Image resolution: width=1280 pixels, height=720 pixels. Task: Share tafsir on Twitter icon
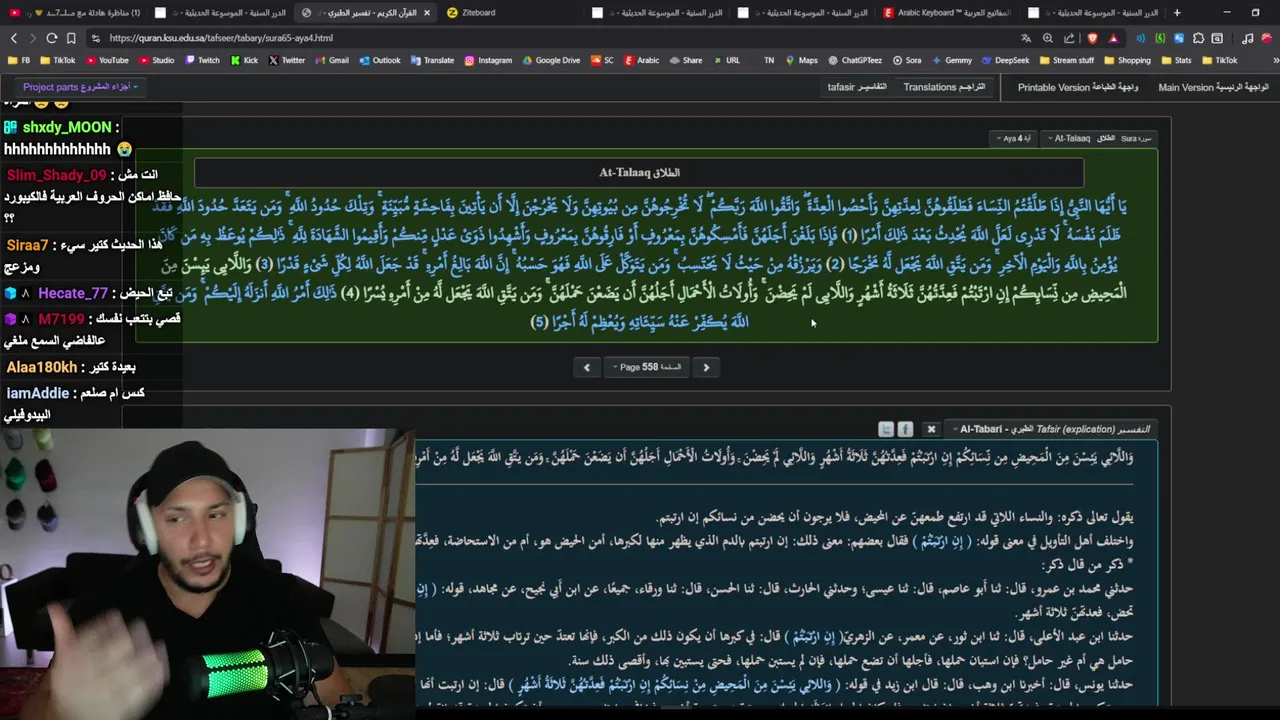click(x=886, y=429)
